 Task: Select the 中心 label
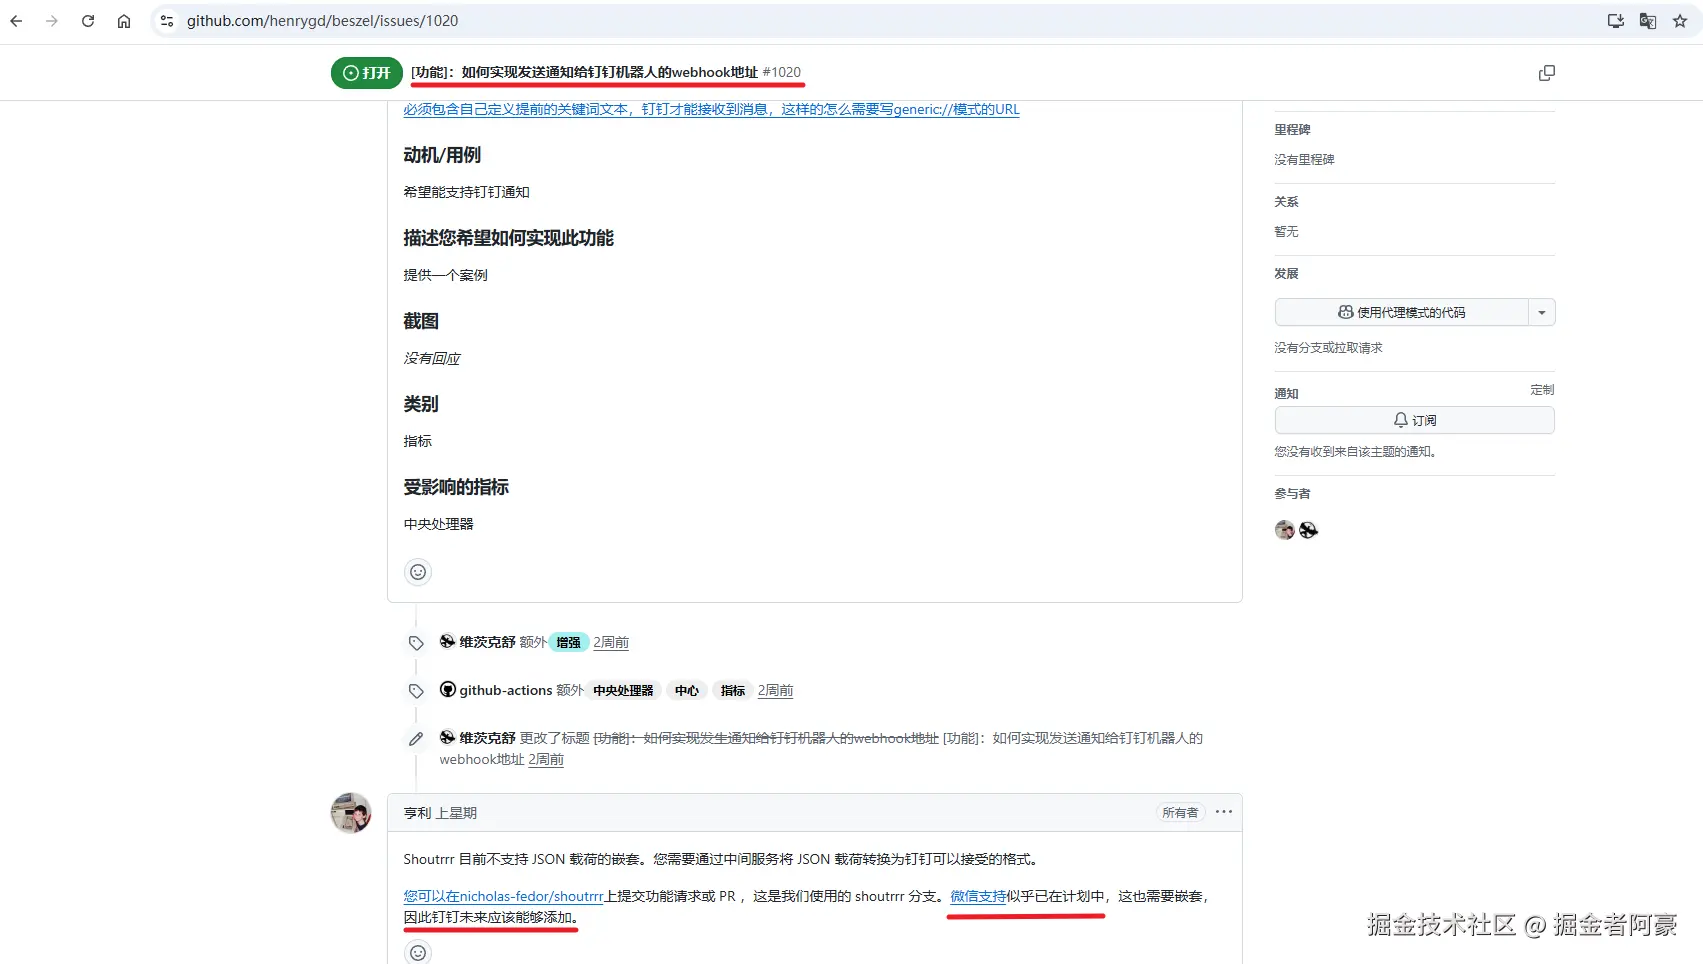pos(687,691)
